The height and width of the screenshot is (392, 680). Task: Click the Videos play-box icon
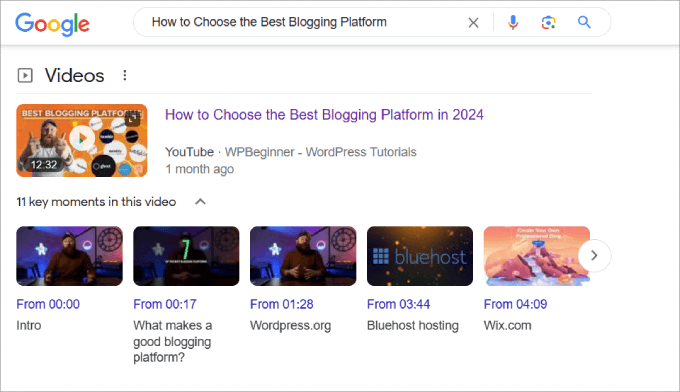pos(25,75)
